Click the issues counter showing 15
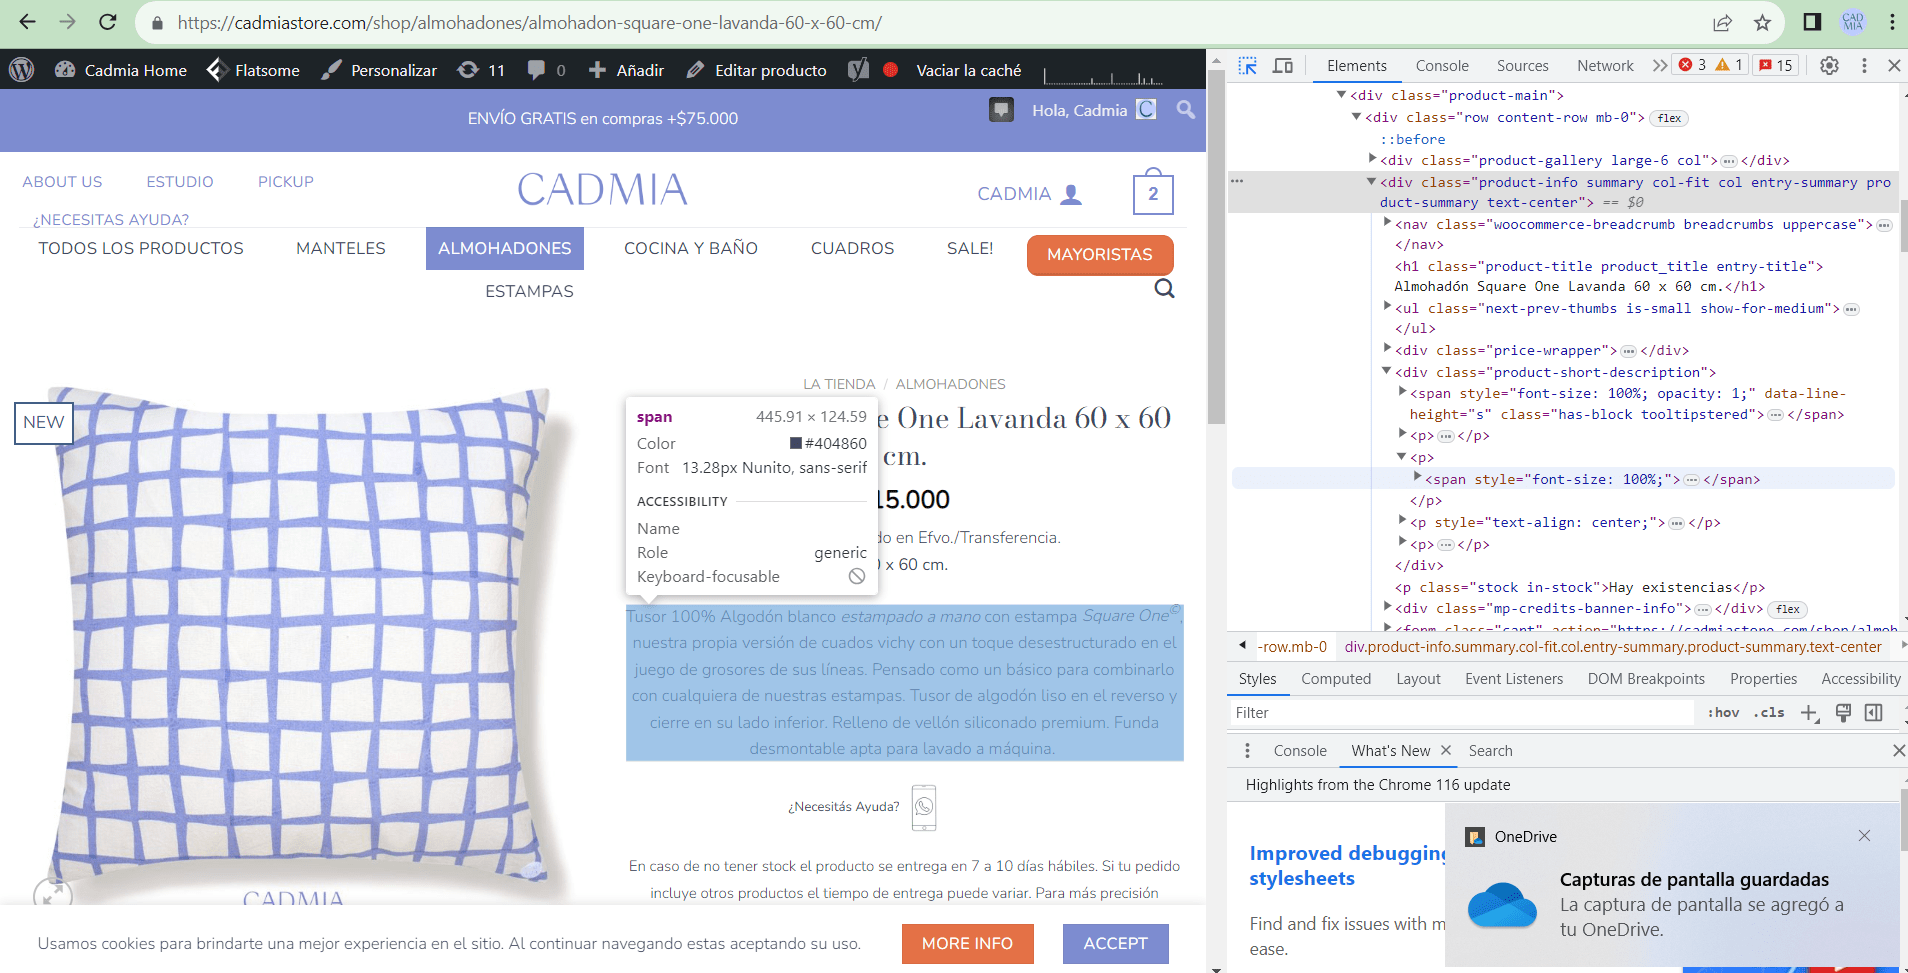 [1776, 65]
